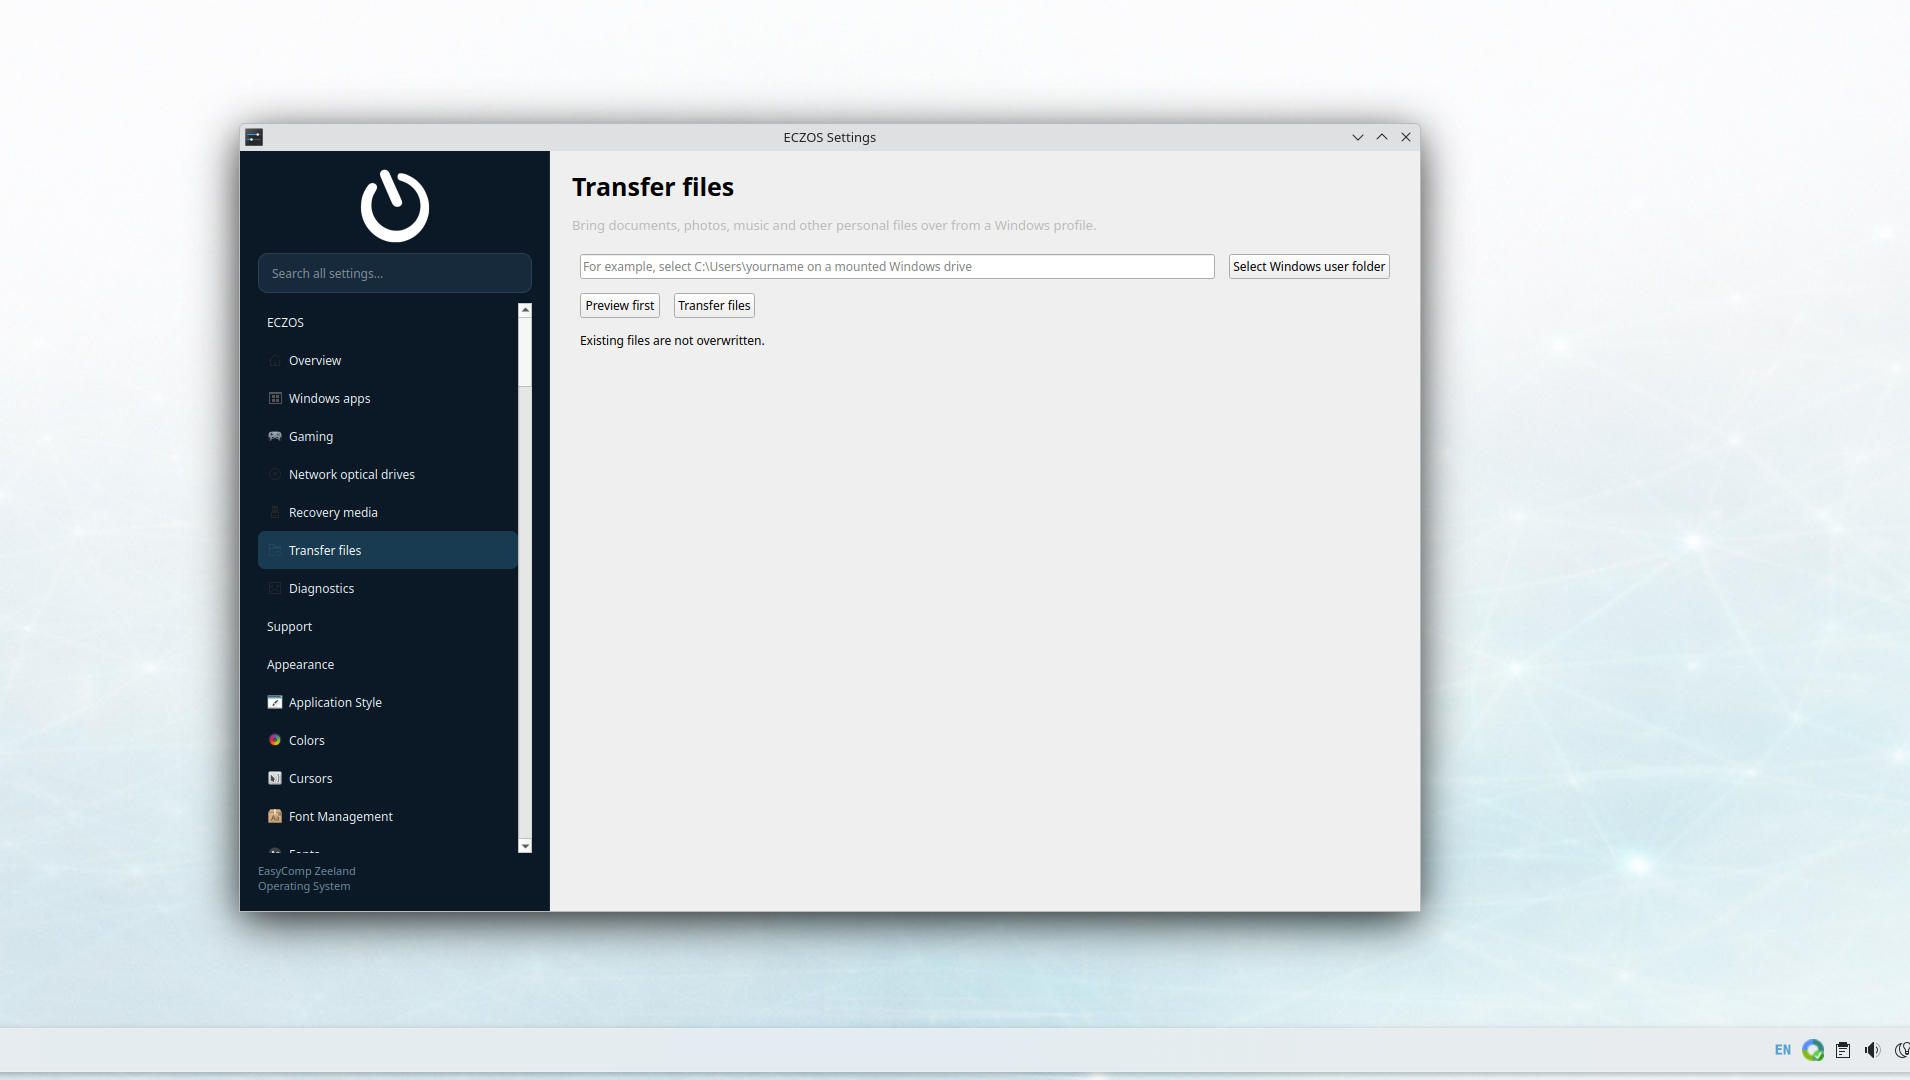Click the Cursors icon in the sidebar

[275, 778]
